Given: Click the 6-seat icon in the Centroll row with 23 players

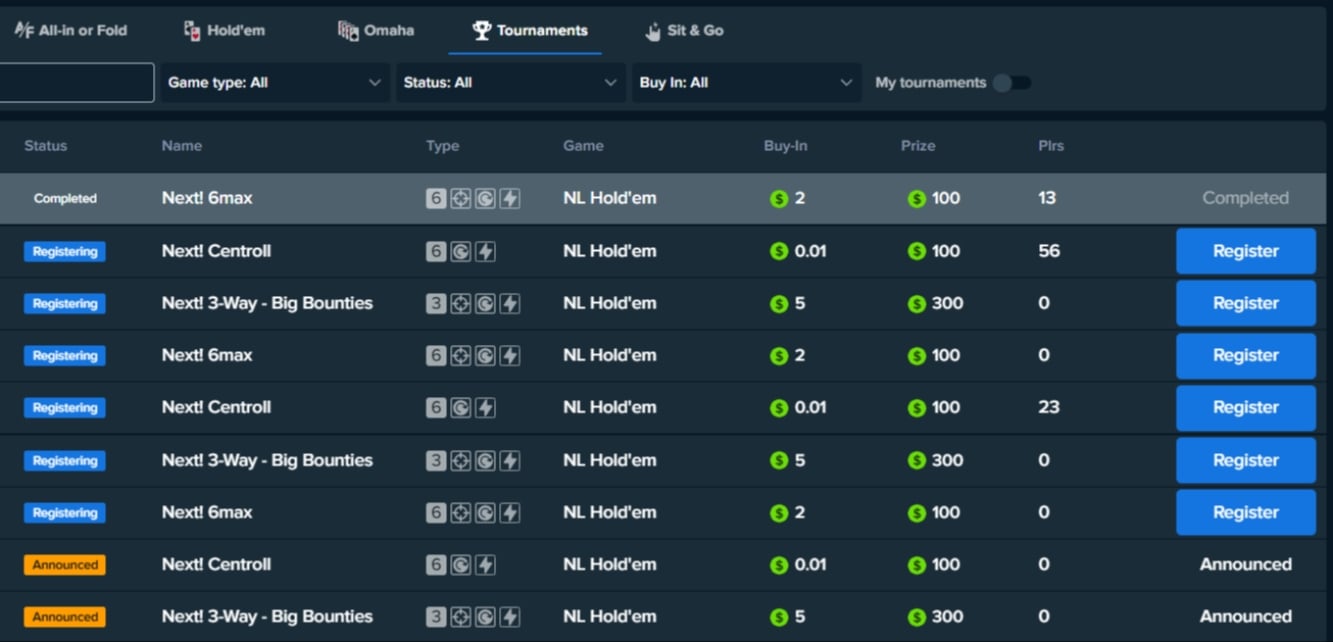Looking at the screenshot, I should (x=435, y=407).
